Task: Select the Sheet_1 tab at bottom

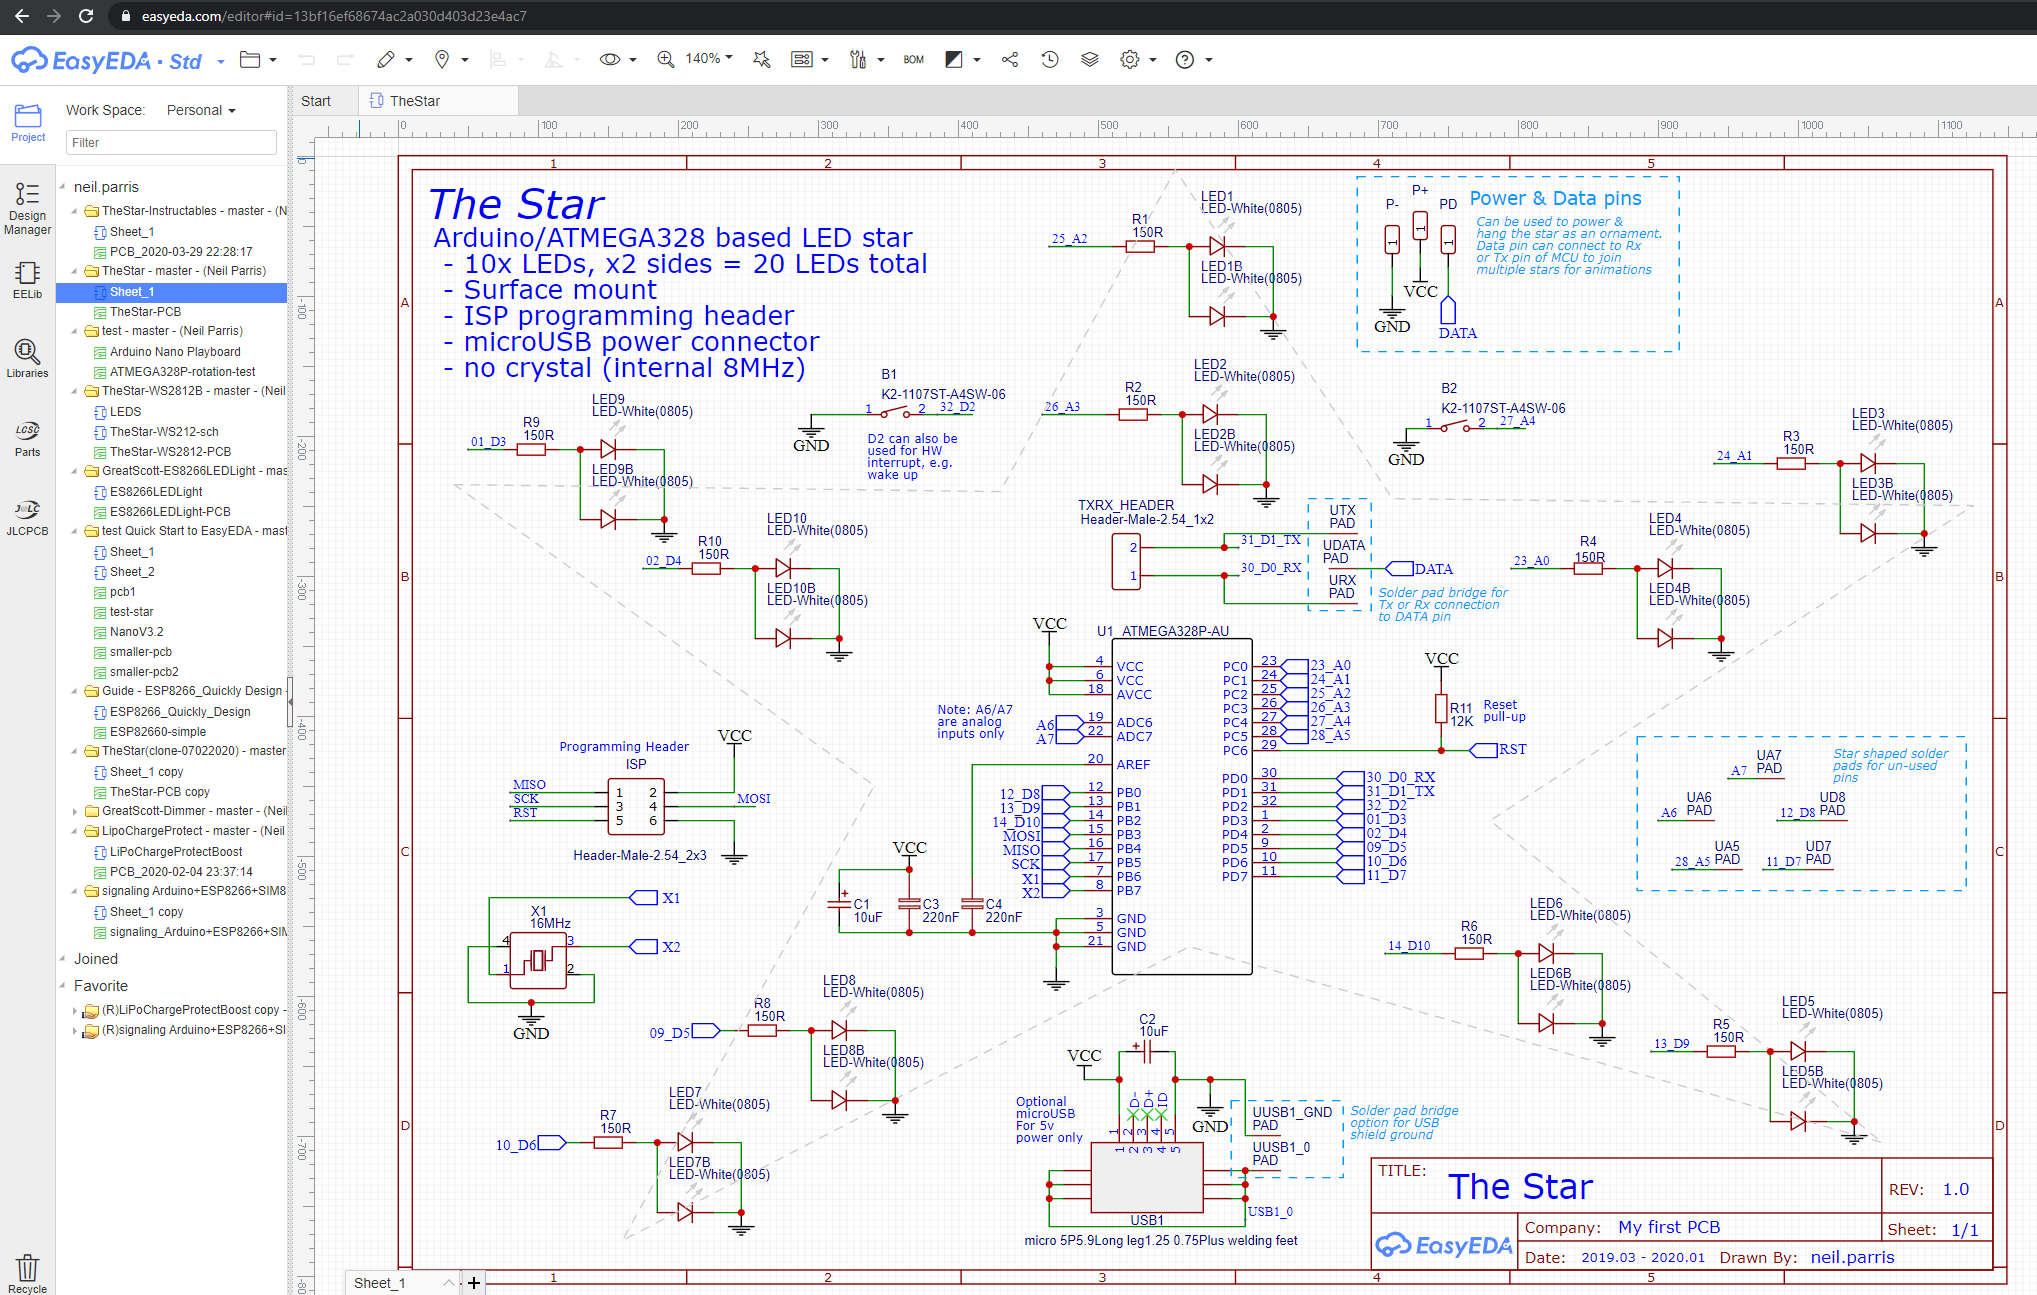Action: [x=379, y=1282]
